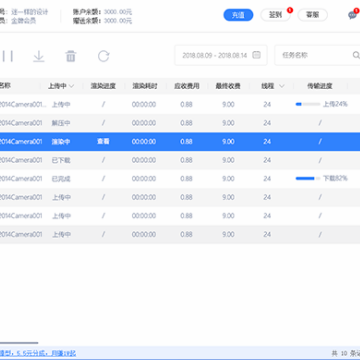The image size is (360, 360).
Task: Click the 账户余额 3000.00元 value
Action: [118, 12]
